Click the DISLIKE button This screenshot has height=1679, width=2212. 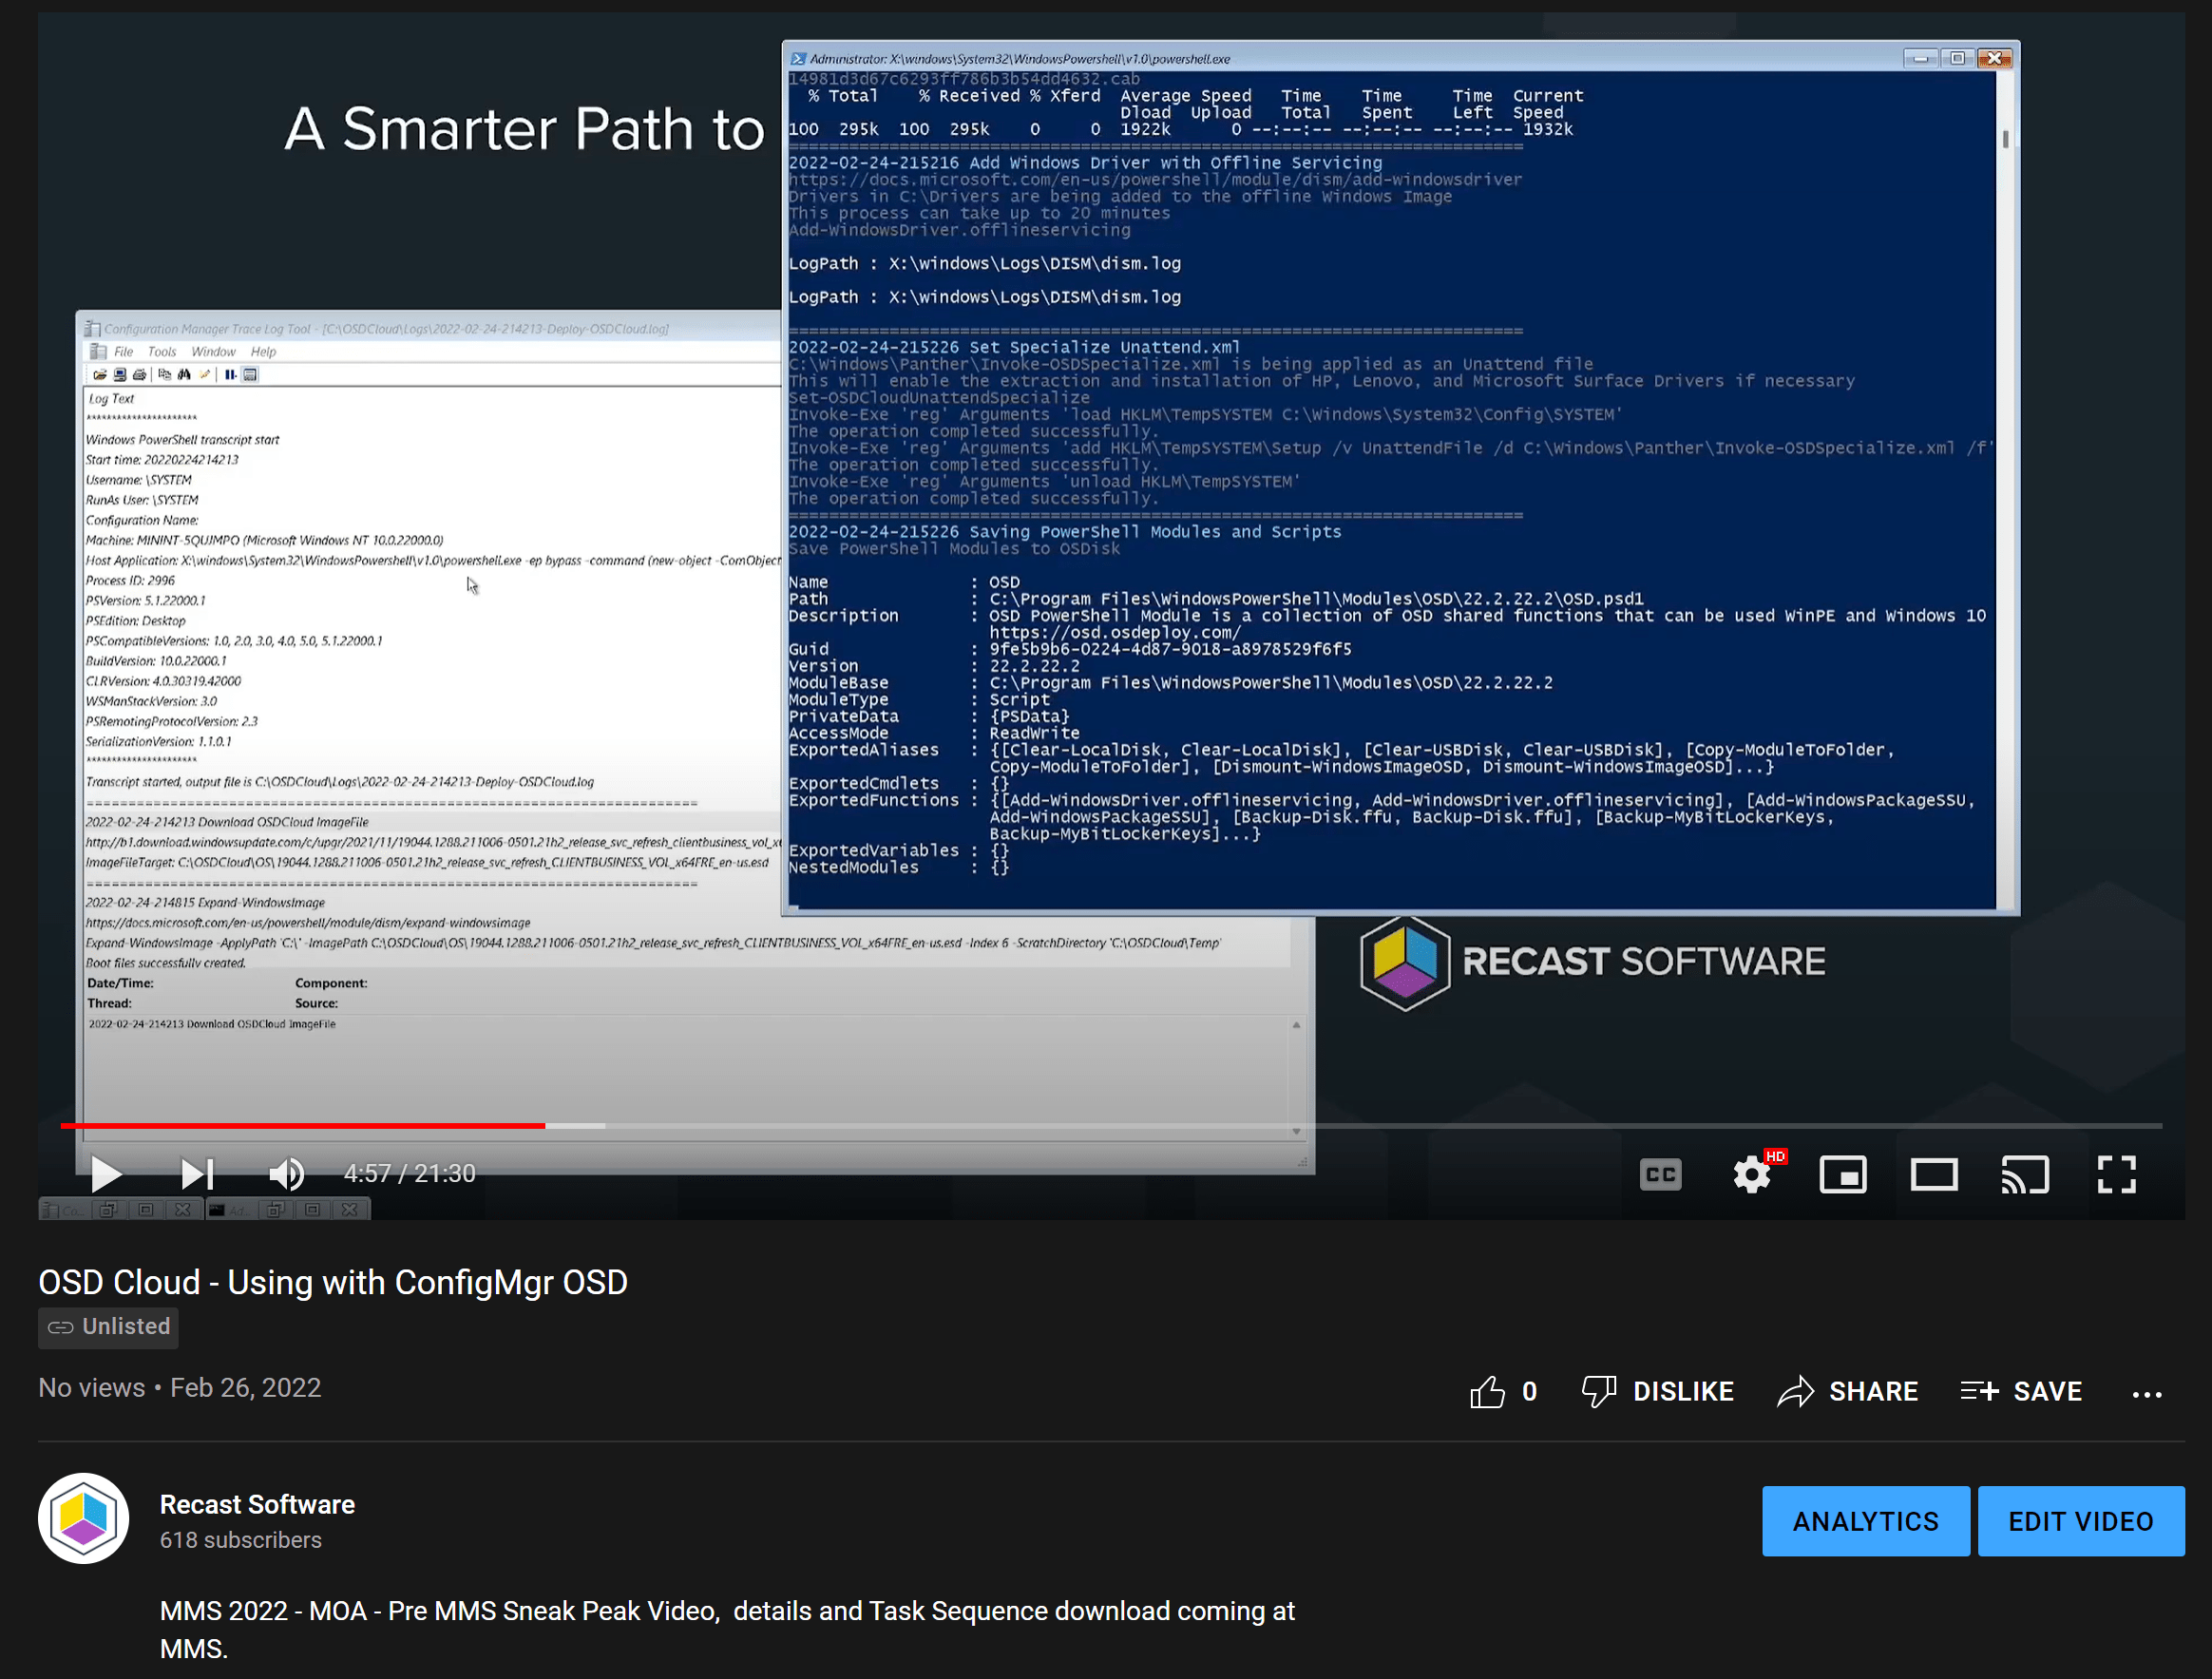tap(1658, 1391)
